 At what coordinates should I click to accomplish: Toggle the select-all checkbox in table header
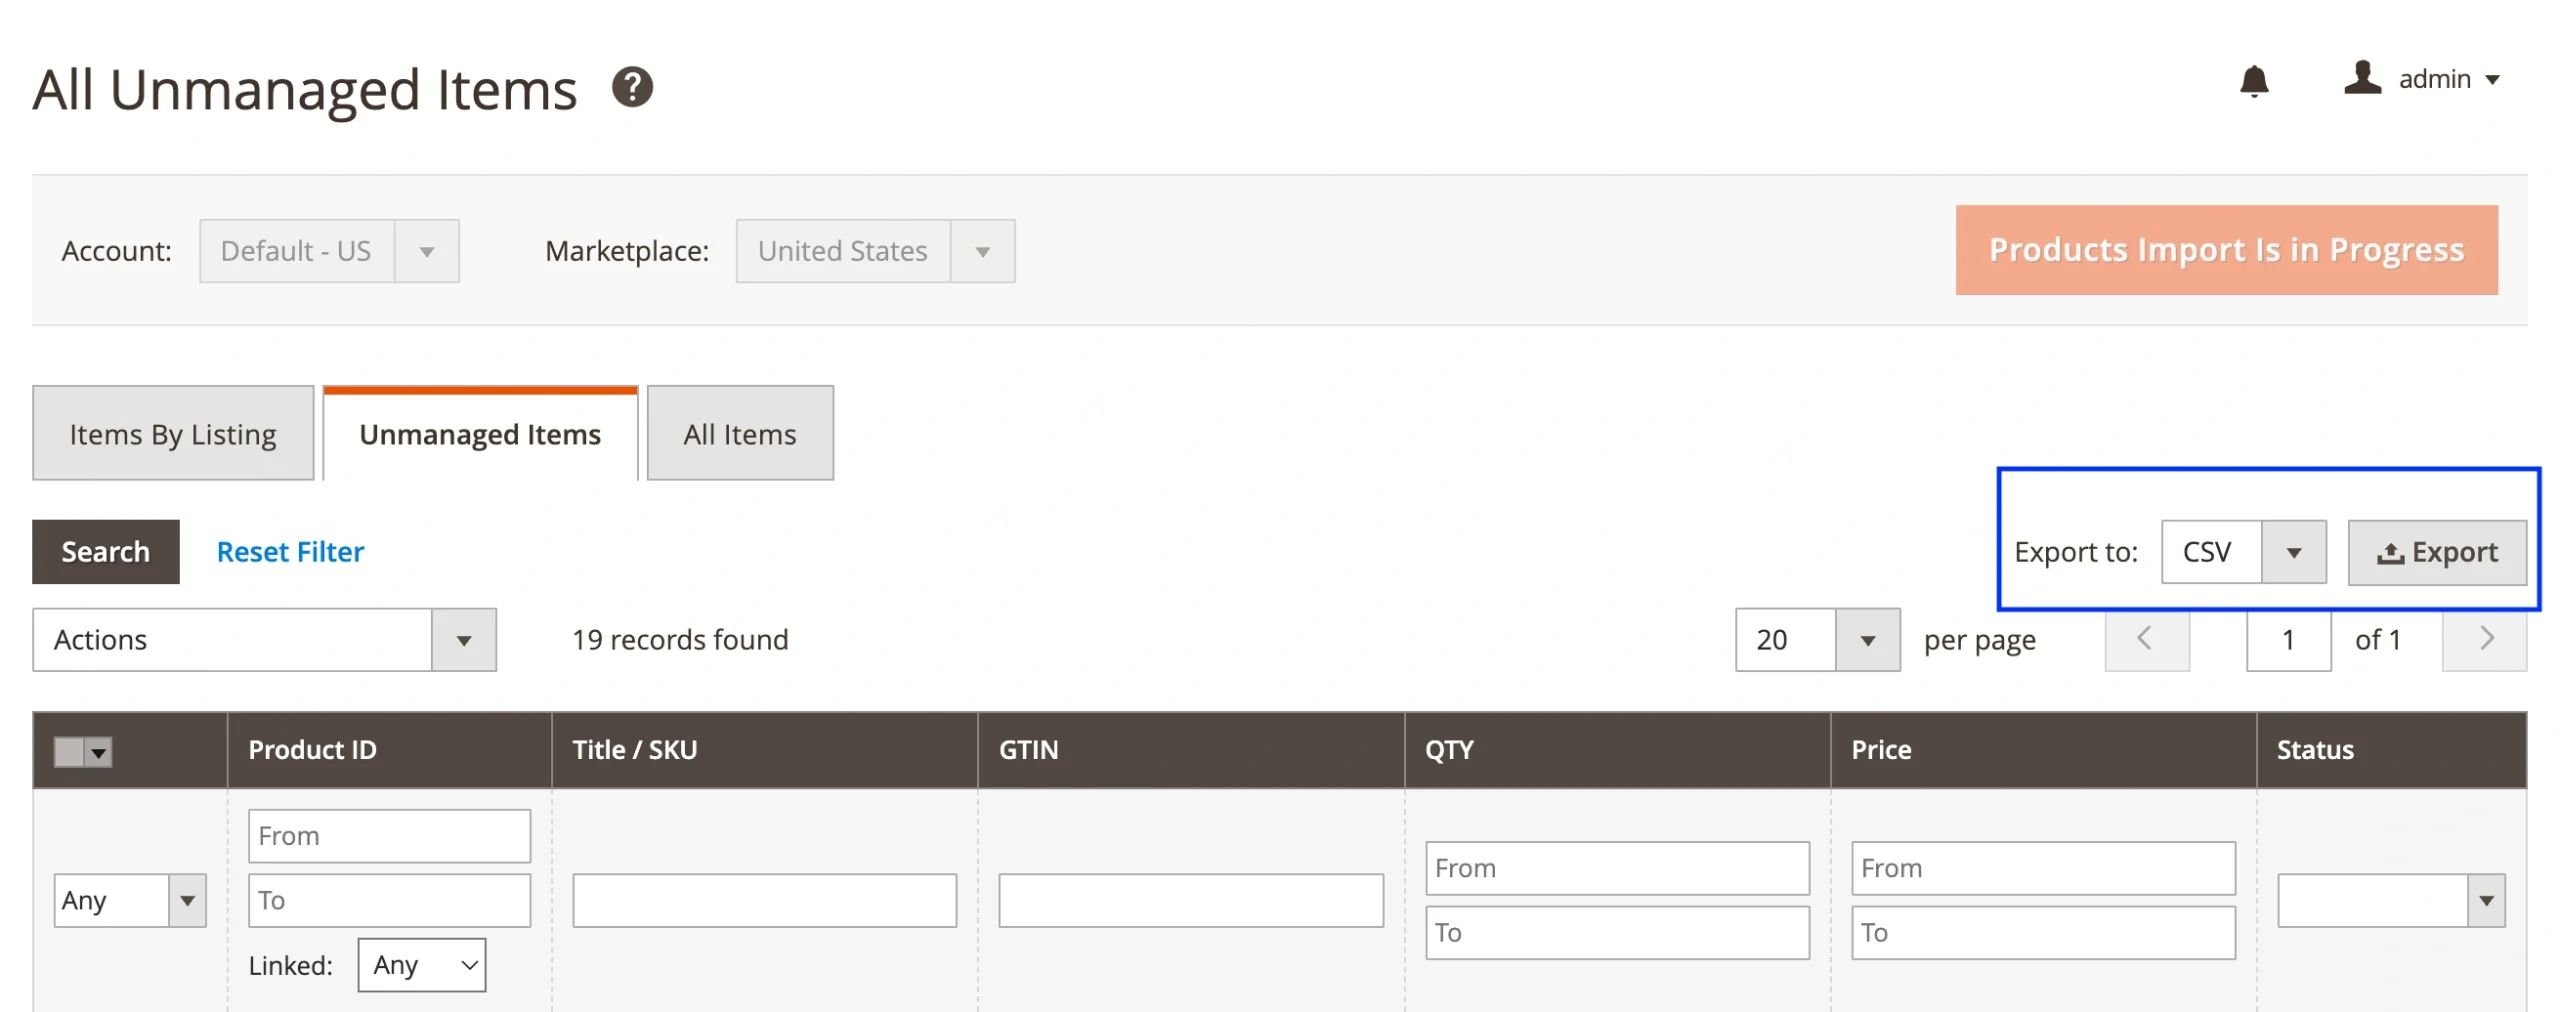68,751
